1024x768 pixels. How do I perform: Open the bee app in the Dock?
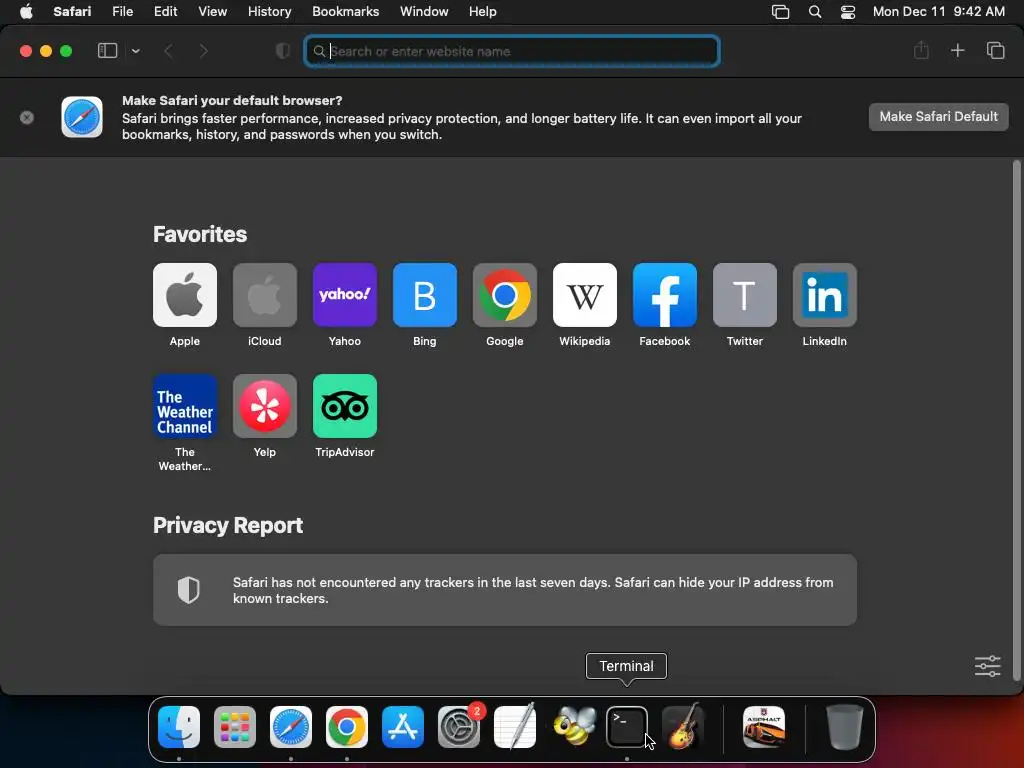[x=575, y=726]
